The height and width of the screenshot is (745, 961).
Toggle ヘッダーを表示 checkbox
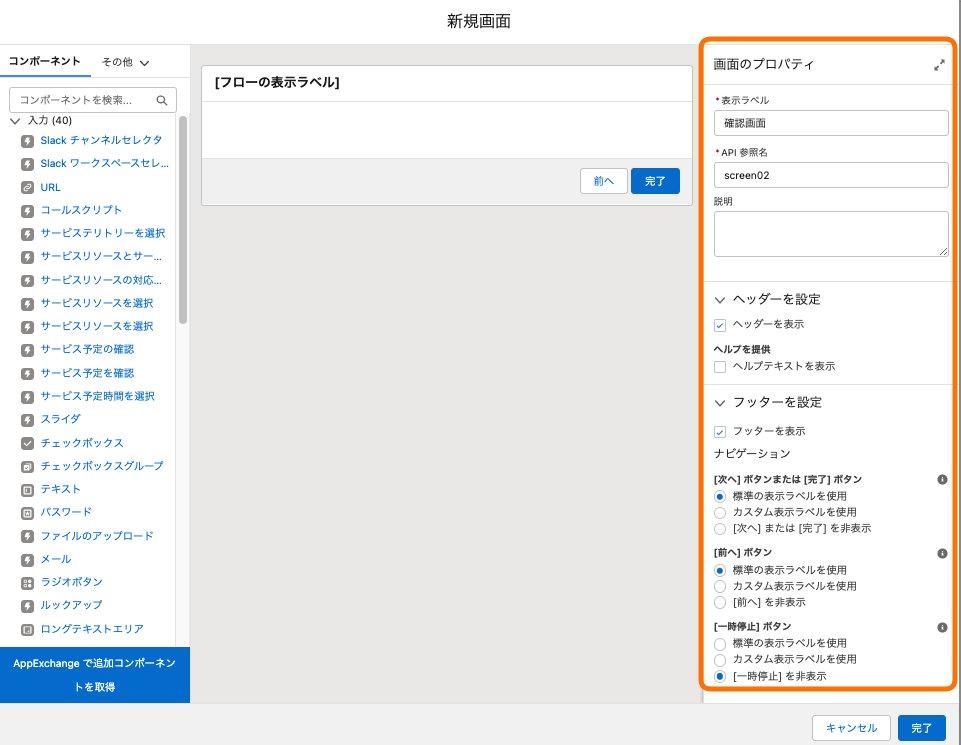pyautogui.click(x=720, y=325)
